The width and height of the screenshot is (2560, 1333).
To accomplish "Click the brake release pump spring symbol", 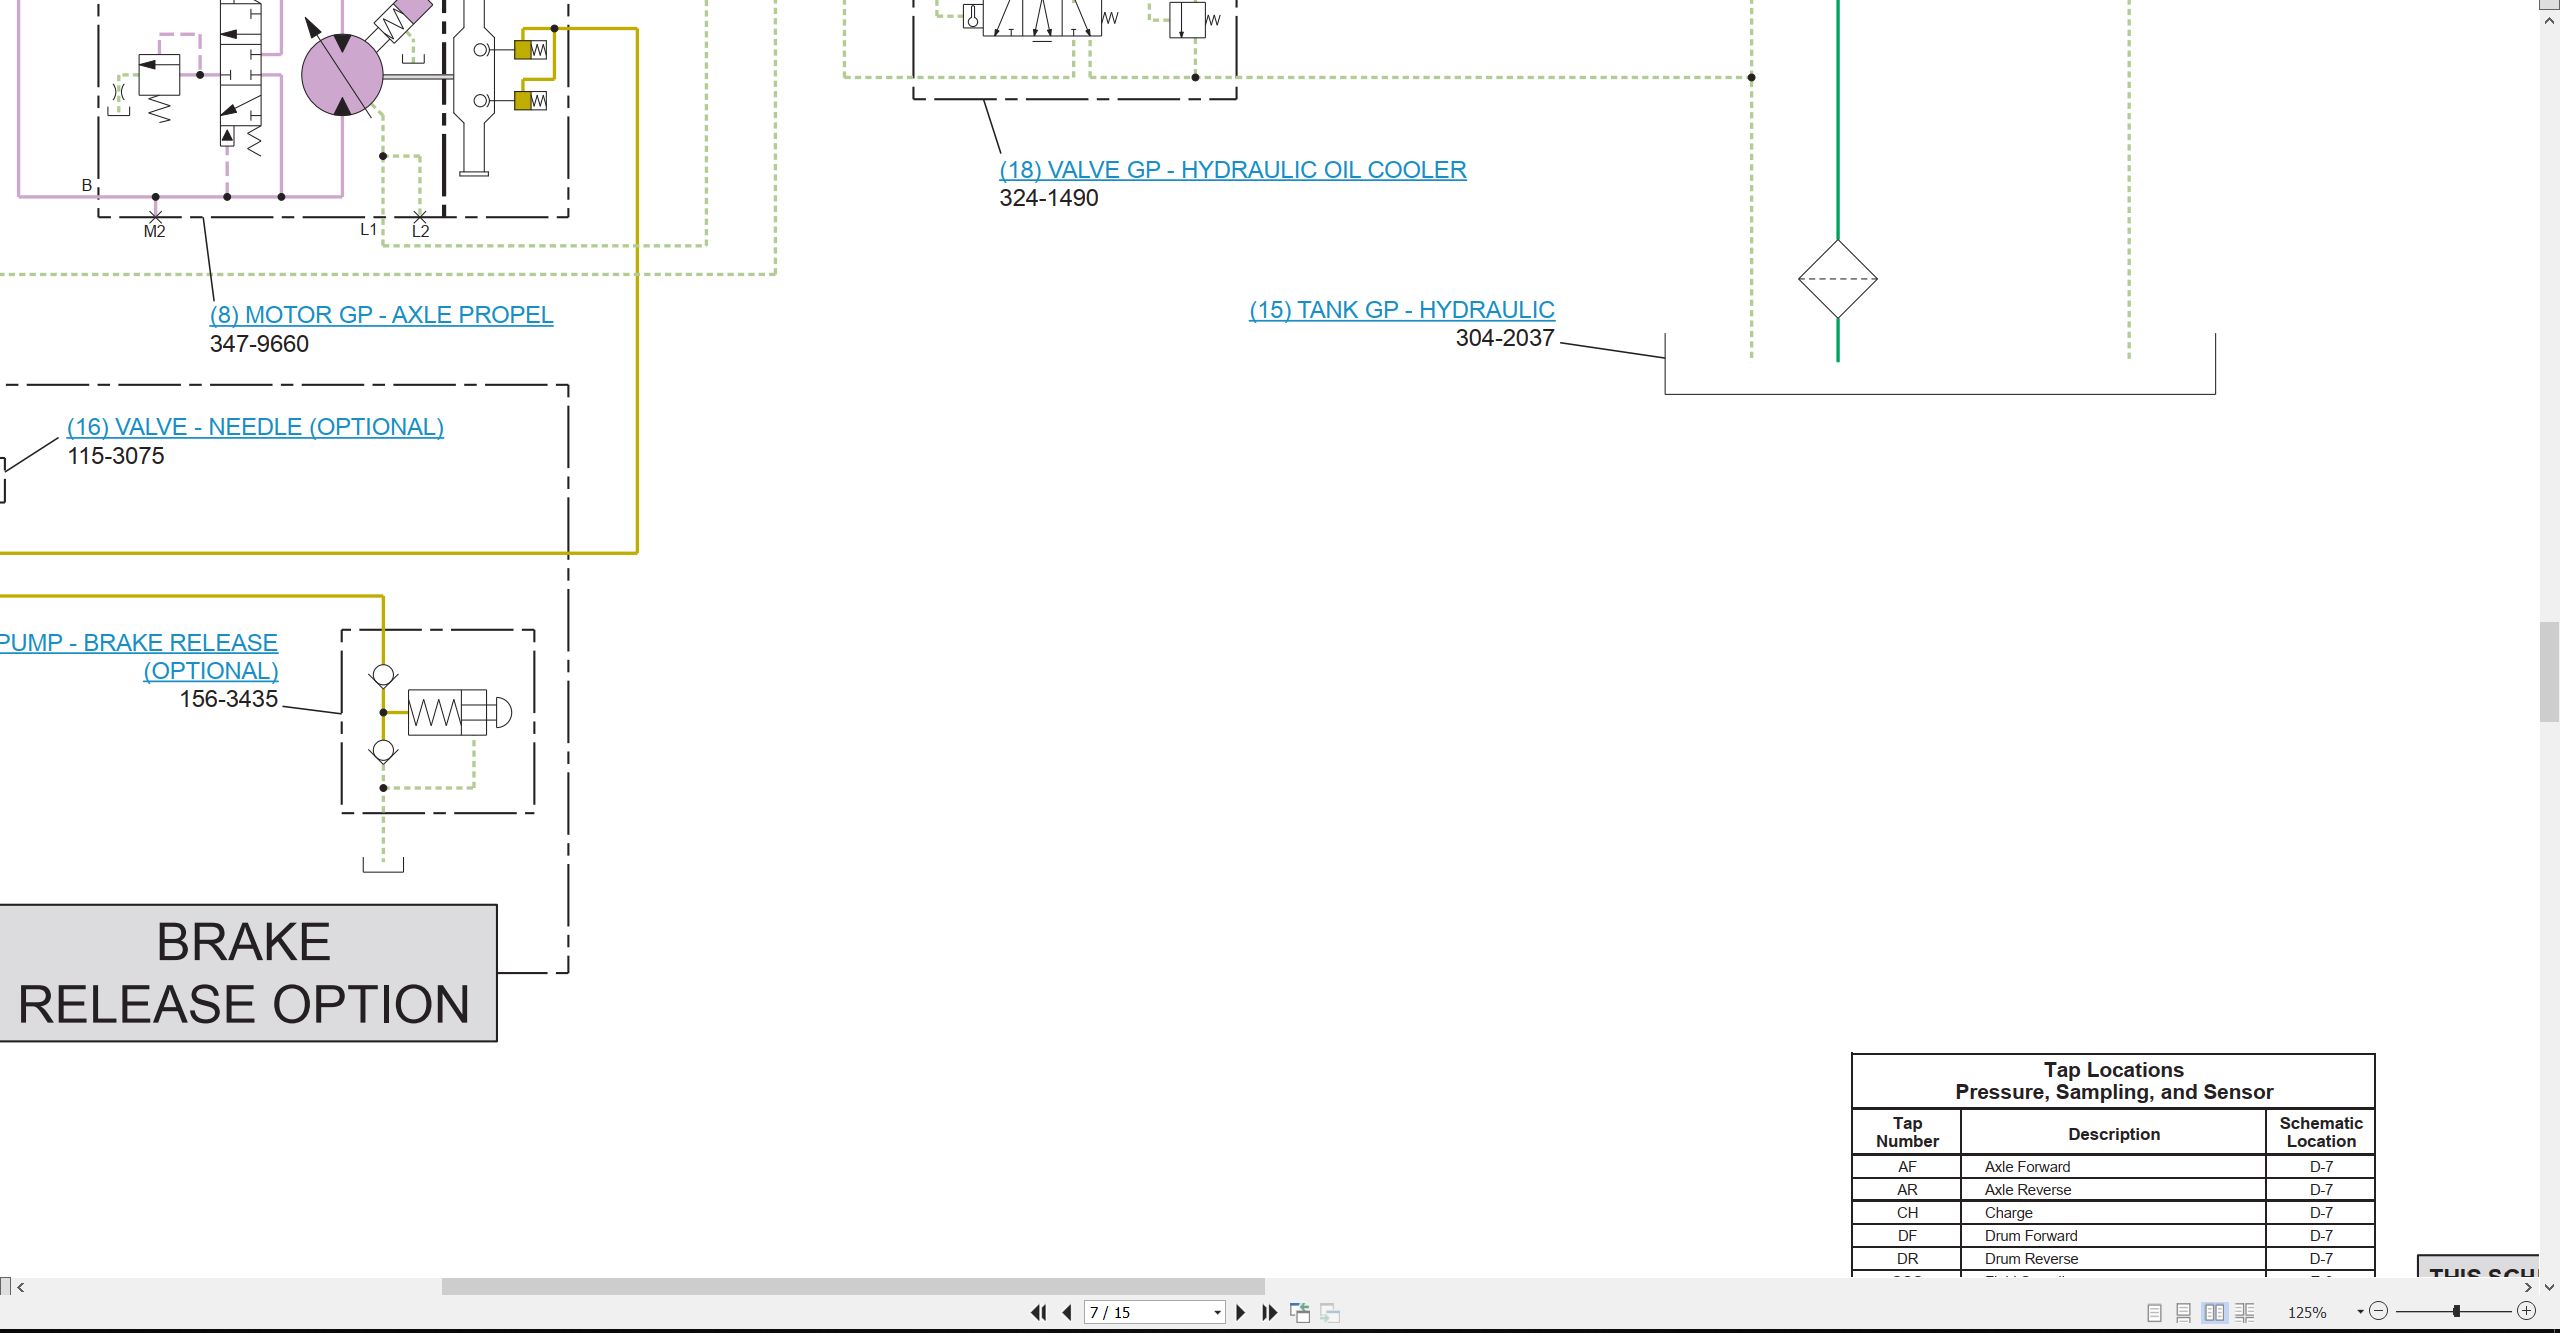I will pyautogui.click(x=434, y=713).
